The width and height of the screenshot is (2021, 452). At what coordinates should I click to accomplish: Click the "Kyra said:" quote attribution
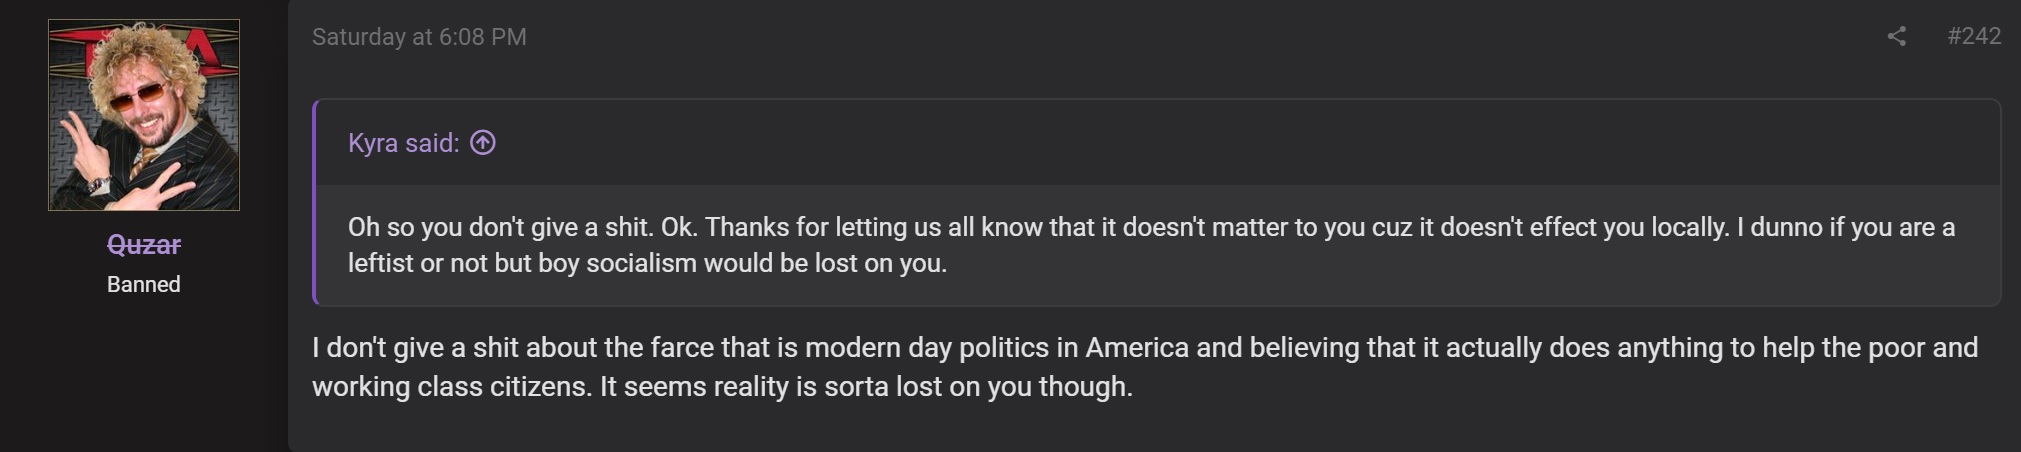click(403, 143)
